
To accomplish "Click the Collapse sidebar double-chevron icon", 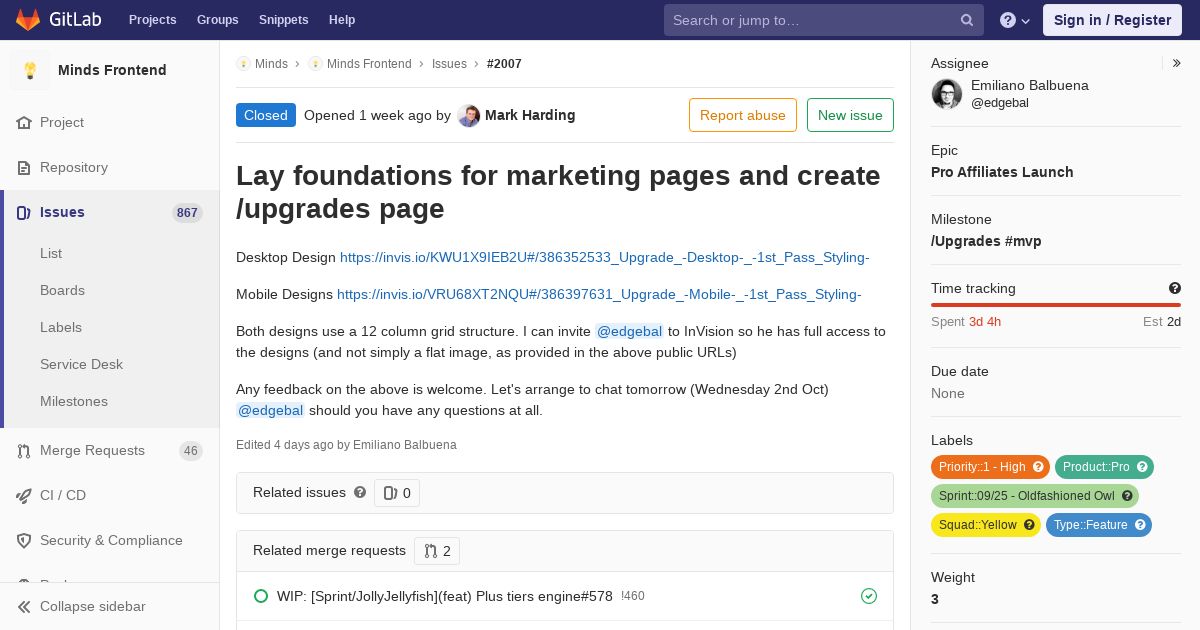I will tap(24, 606).
